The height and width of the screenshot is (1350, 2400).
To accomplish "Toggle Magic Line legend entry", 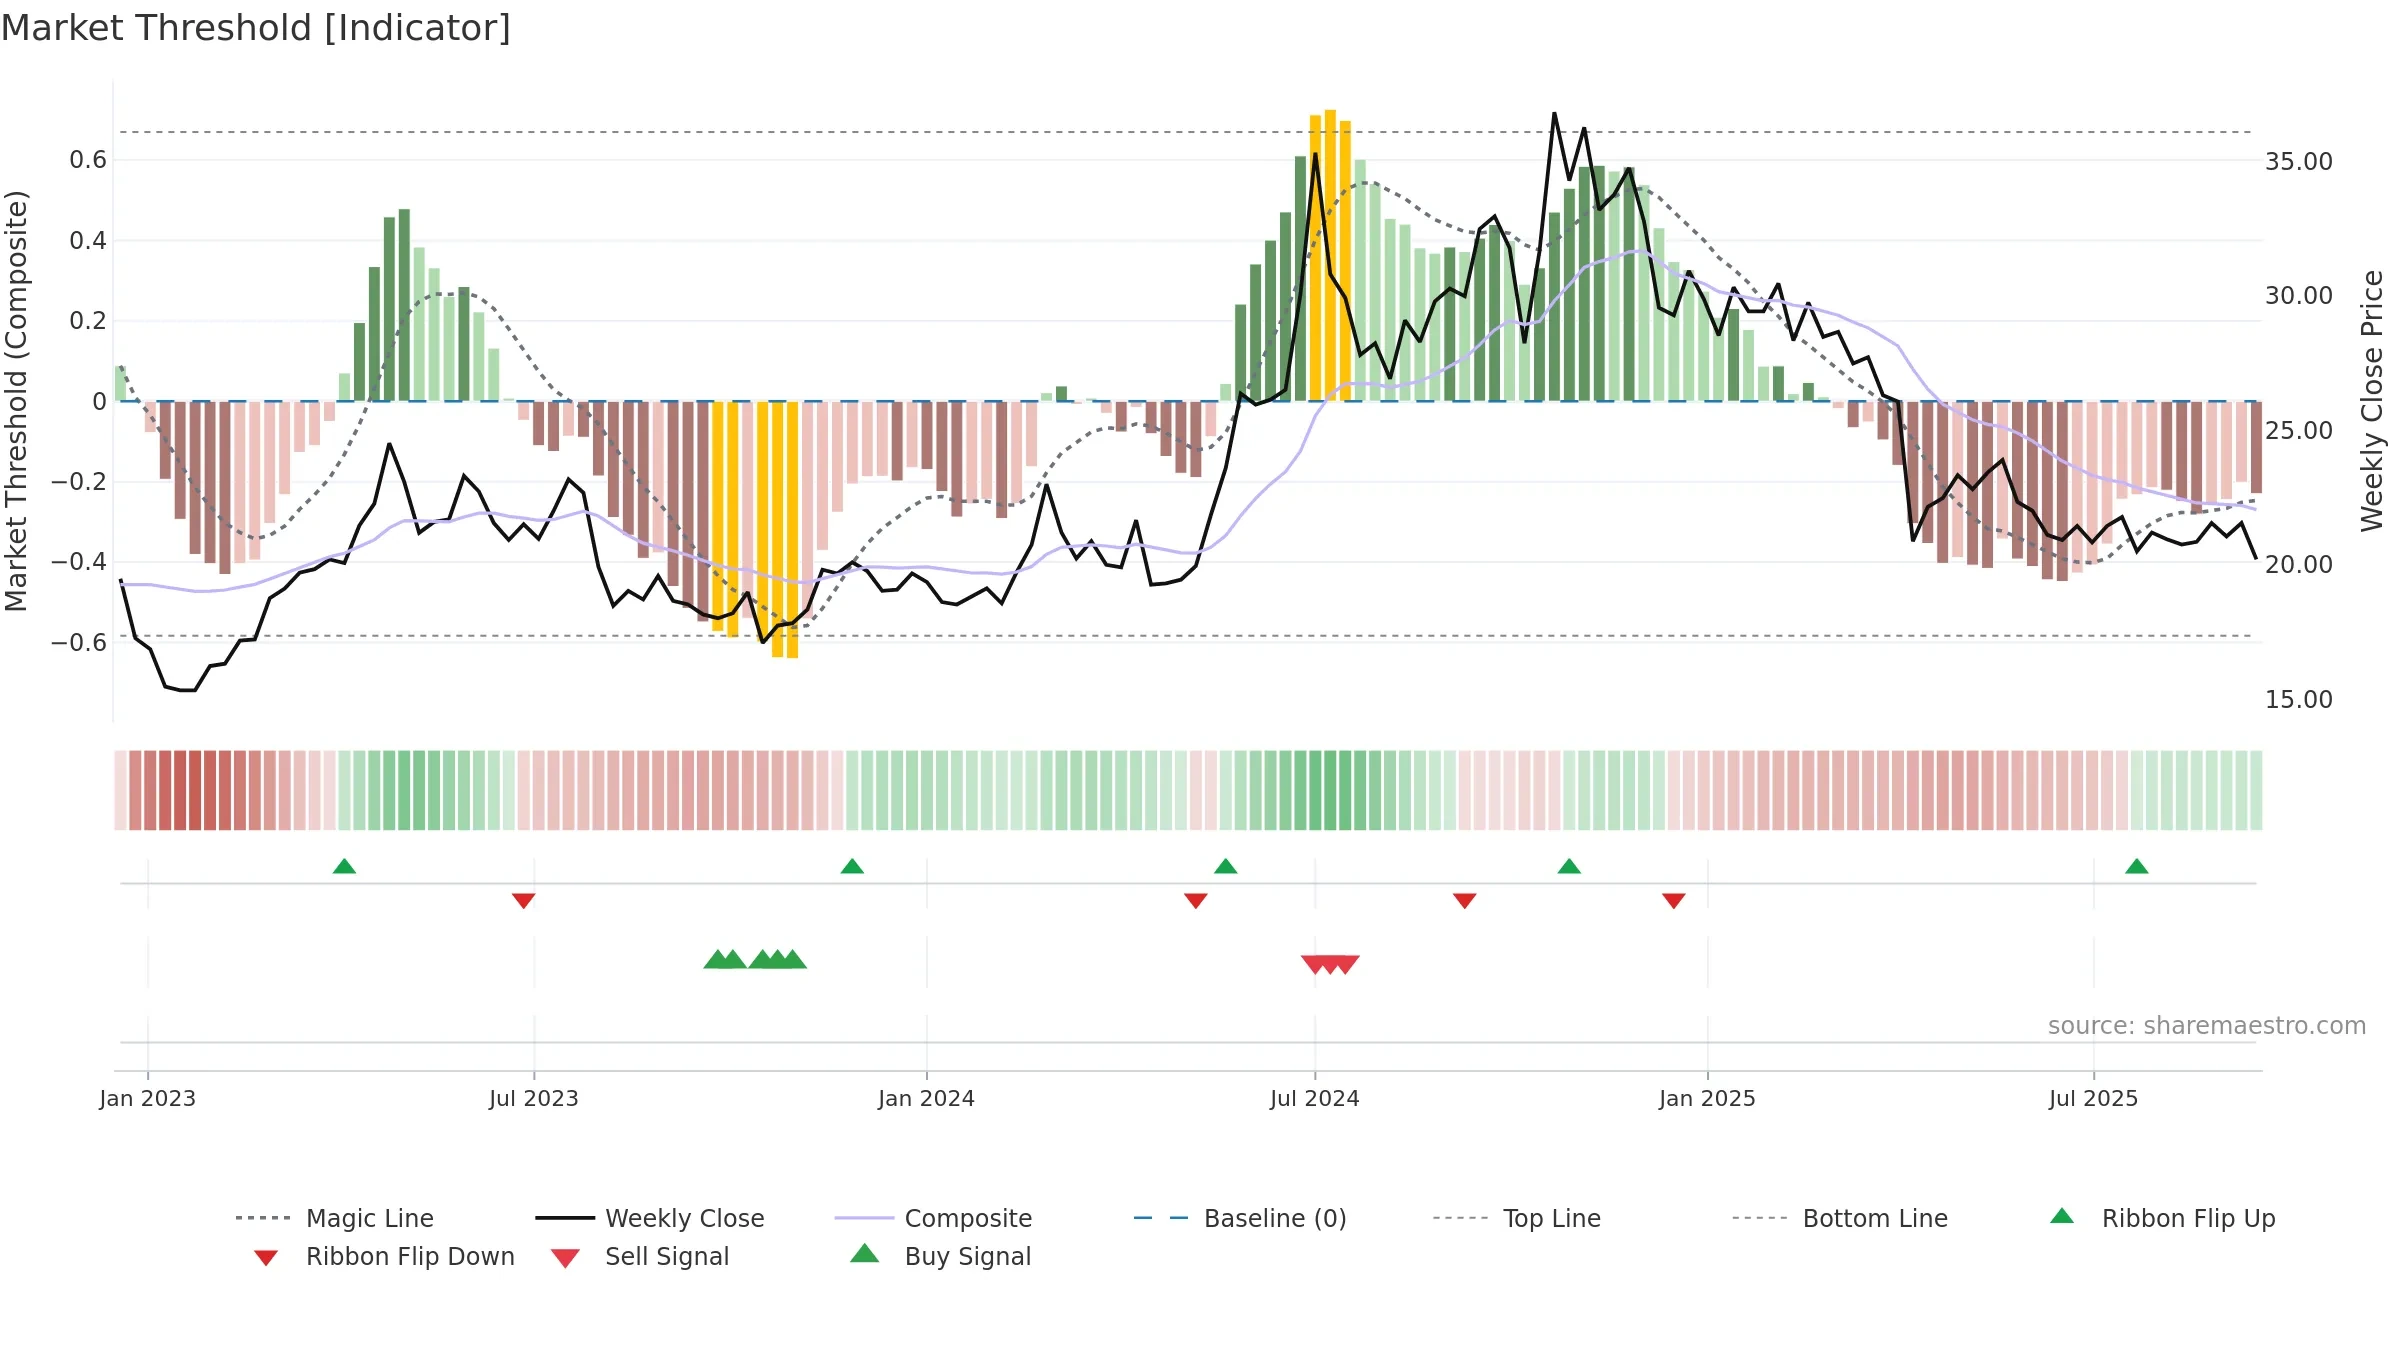I will pyautogui.click(x=334, y=1218).
